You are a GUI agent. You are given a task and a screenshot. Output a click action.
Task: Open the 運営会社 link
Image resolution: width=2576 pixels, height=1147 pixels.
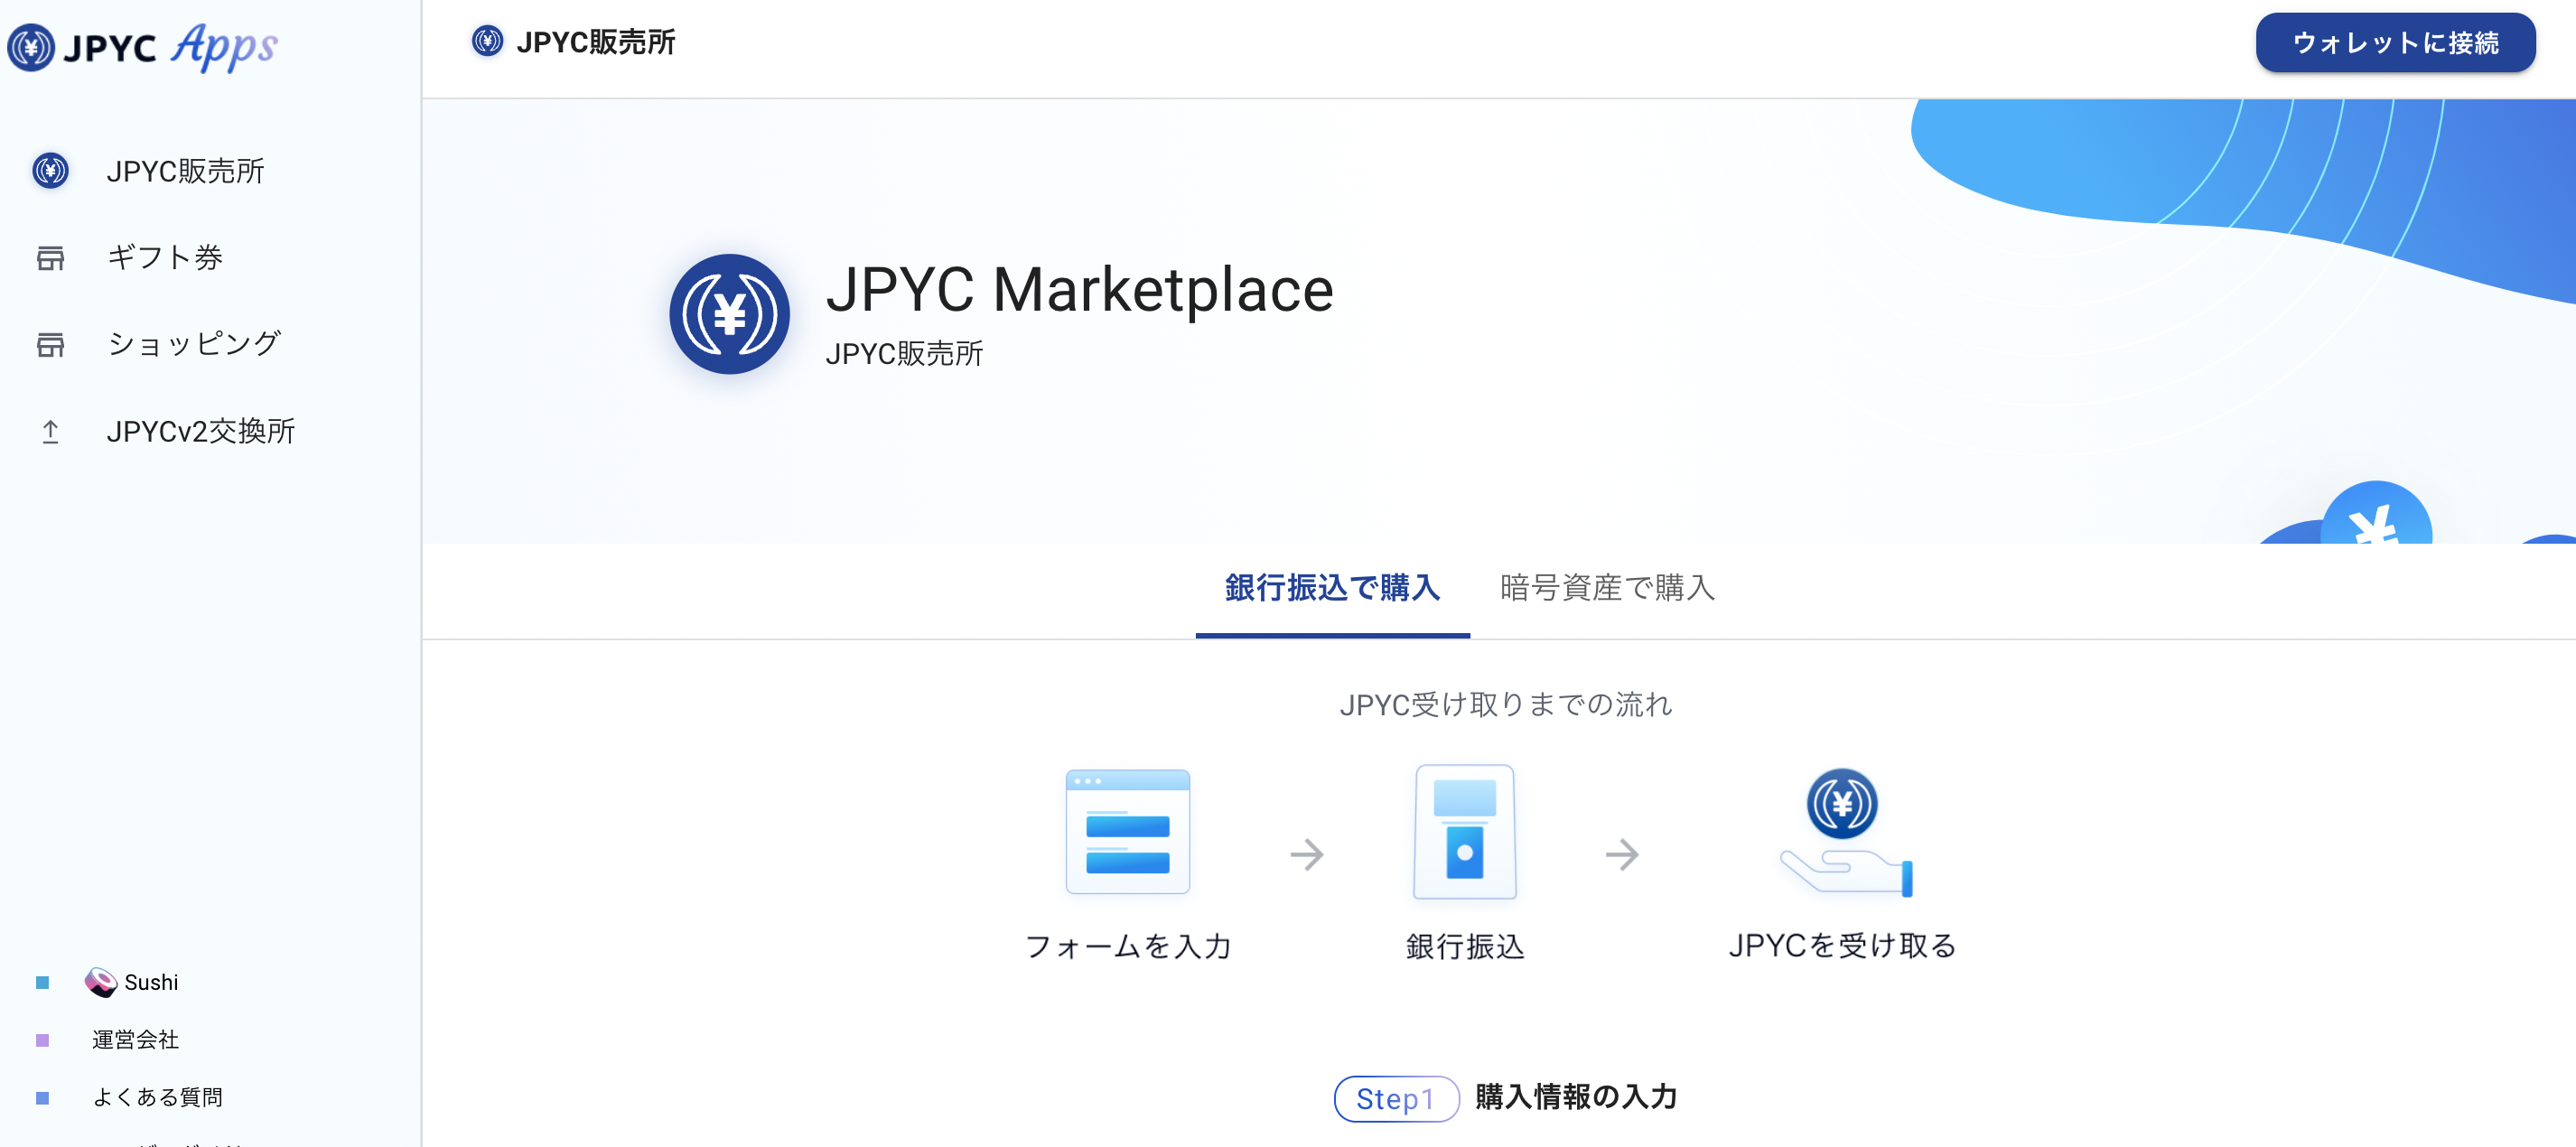pyautogui.click(x=135, y=1040)
